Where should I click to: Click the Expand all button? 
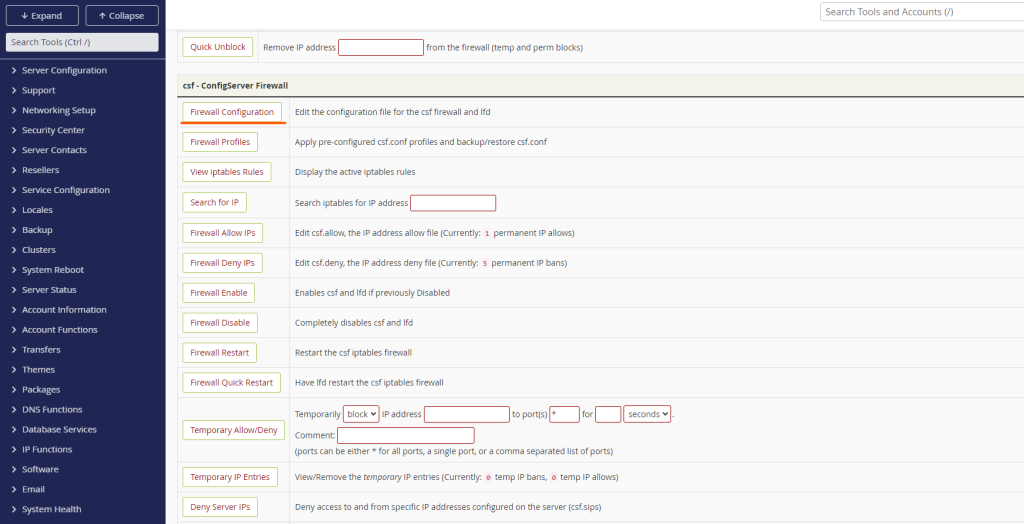pos(42,16)
